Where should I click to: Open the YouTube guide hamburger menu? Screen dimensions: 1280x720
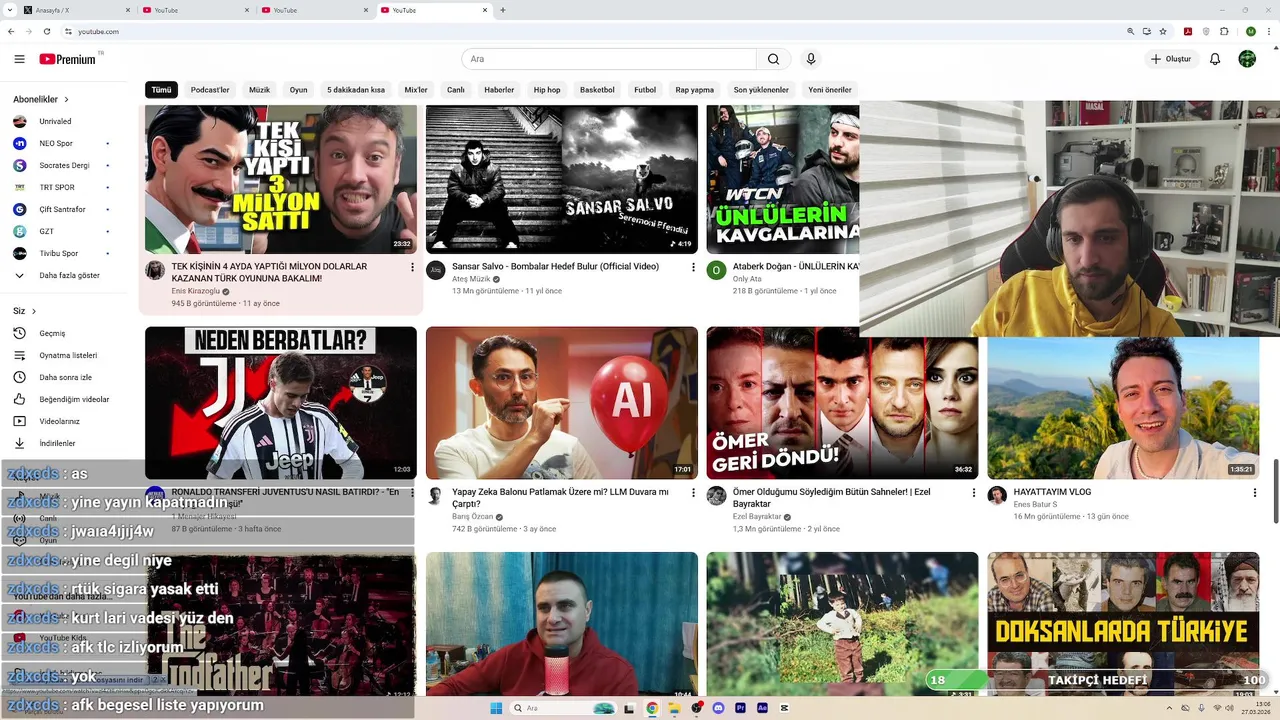tap(19, 59)
